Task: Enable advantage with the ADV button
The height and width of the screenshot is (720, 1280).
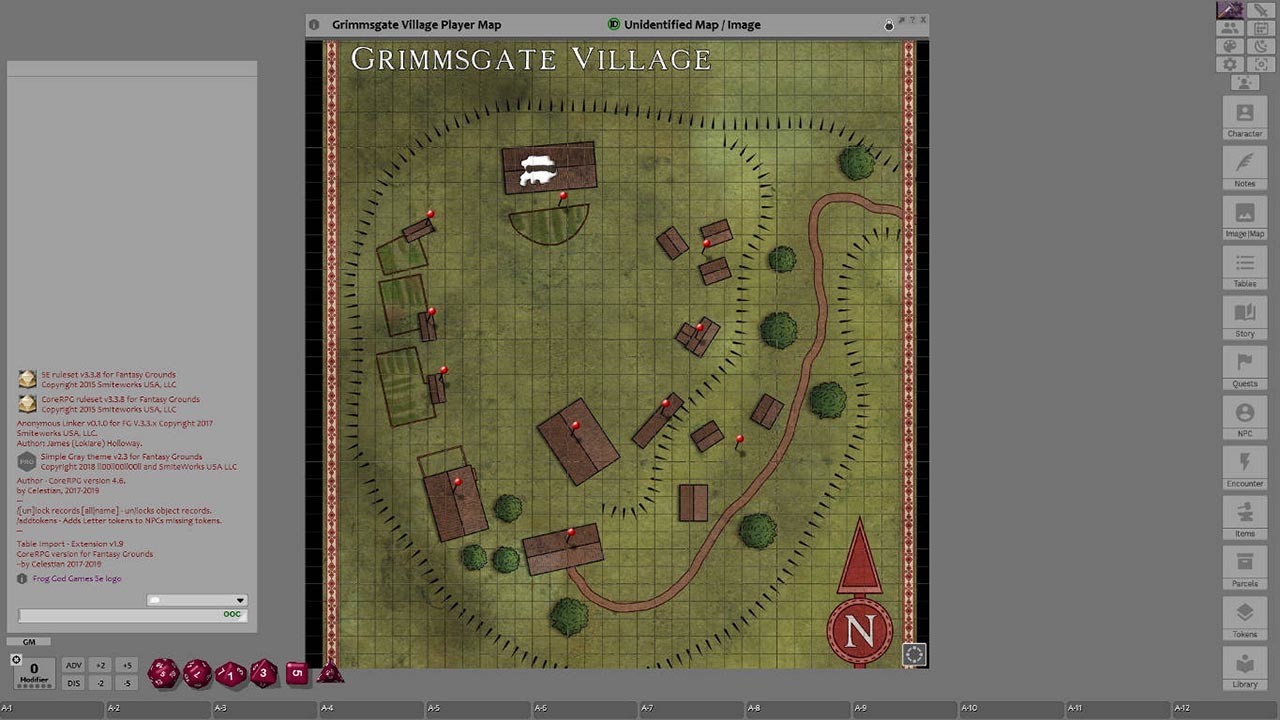Action: (x=73, y=665)
